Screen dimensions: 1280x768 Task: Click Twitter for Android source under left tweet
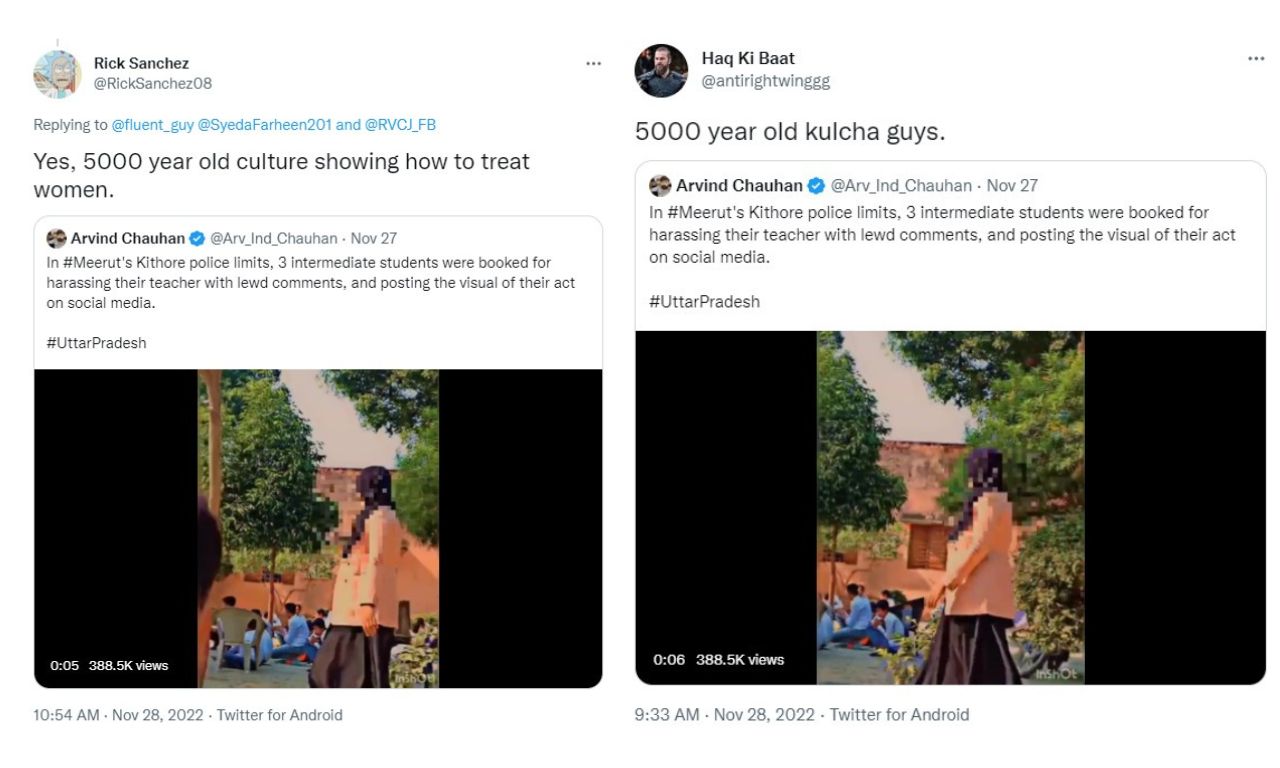click(279, 715)
